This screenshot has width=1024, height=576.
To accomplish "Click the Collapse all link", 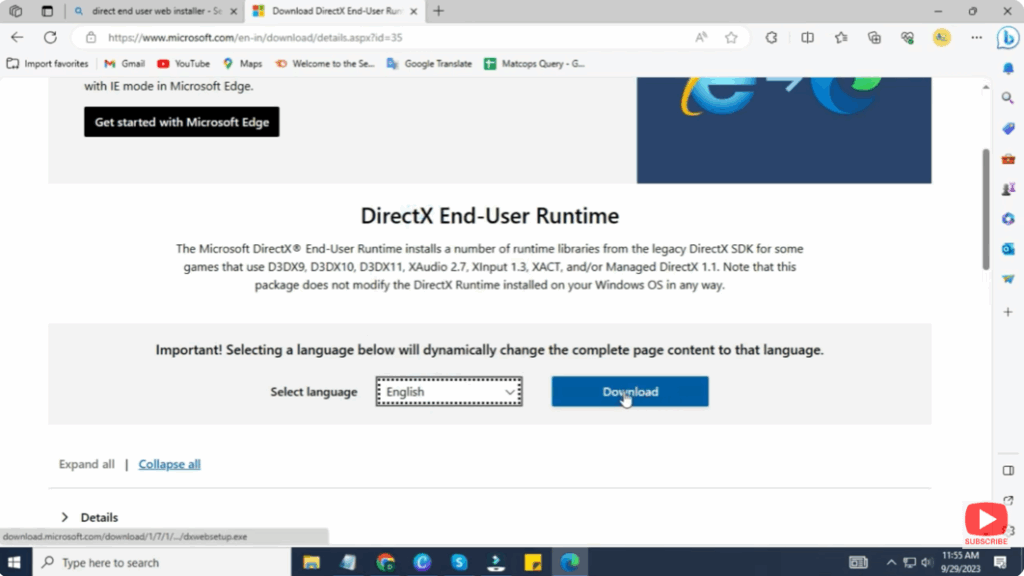I will click(169, 463).
